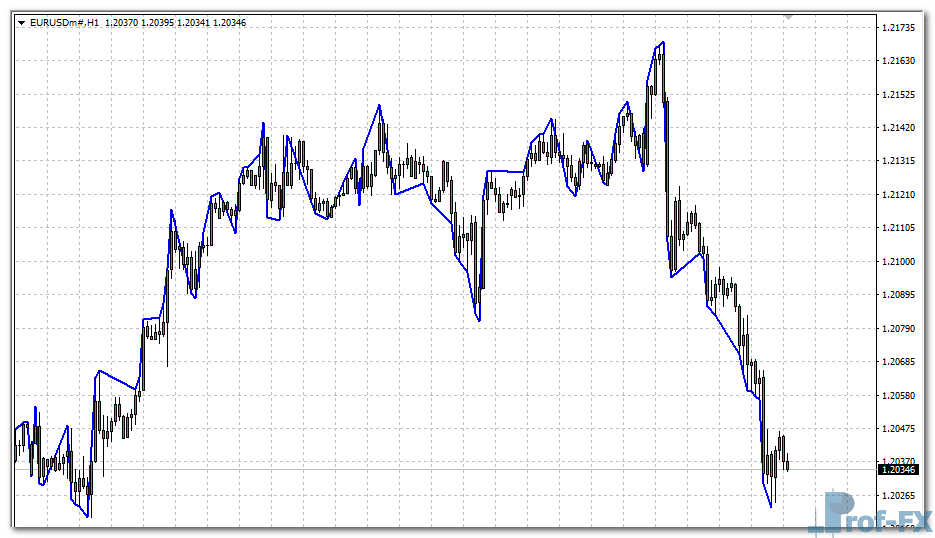Click the 1.21630 level on price axis

901,61
